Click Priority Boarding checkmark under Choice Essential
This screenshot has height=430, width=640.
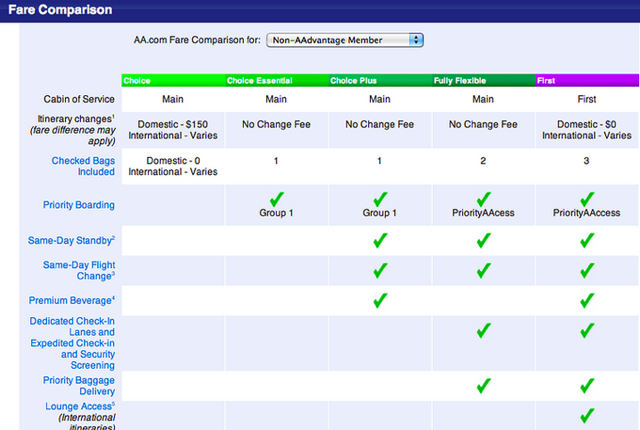click(x=276, y=199)
